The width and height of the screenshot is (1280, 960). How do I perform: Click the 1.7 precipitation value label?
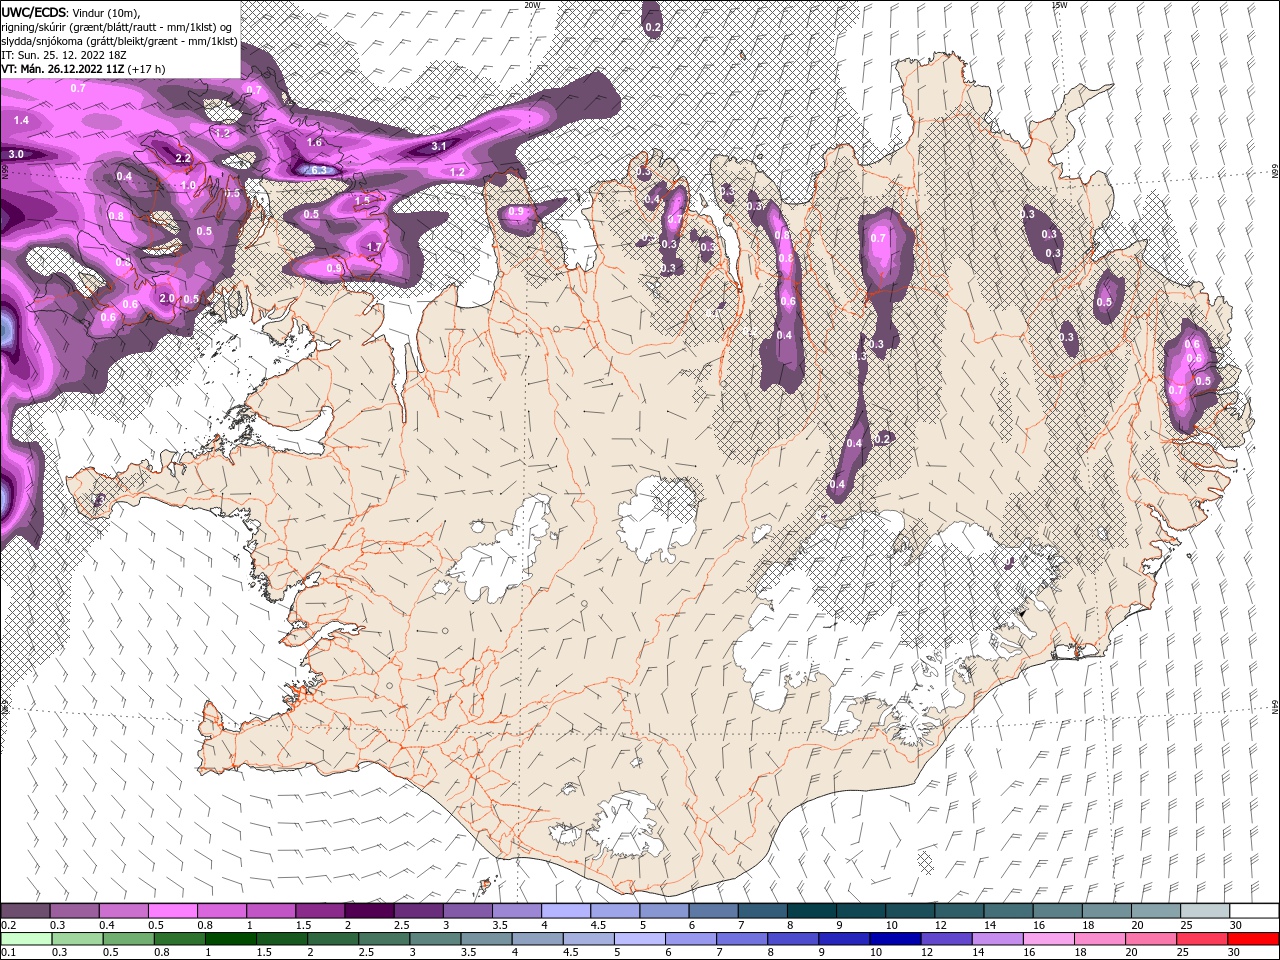pyautogui.click(x=374, y=247)
